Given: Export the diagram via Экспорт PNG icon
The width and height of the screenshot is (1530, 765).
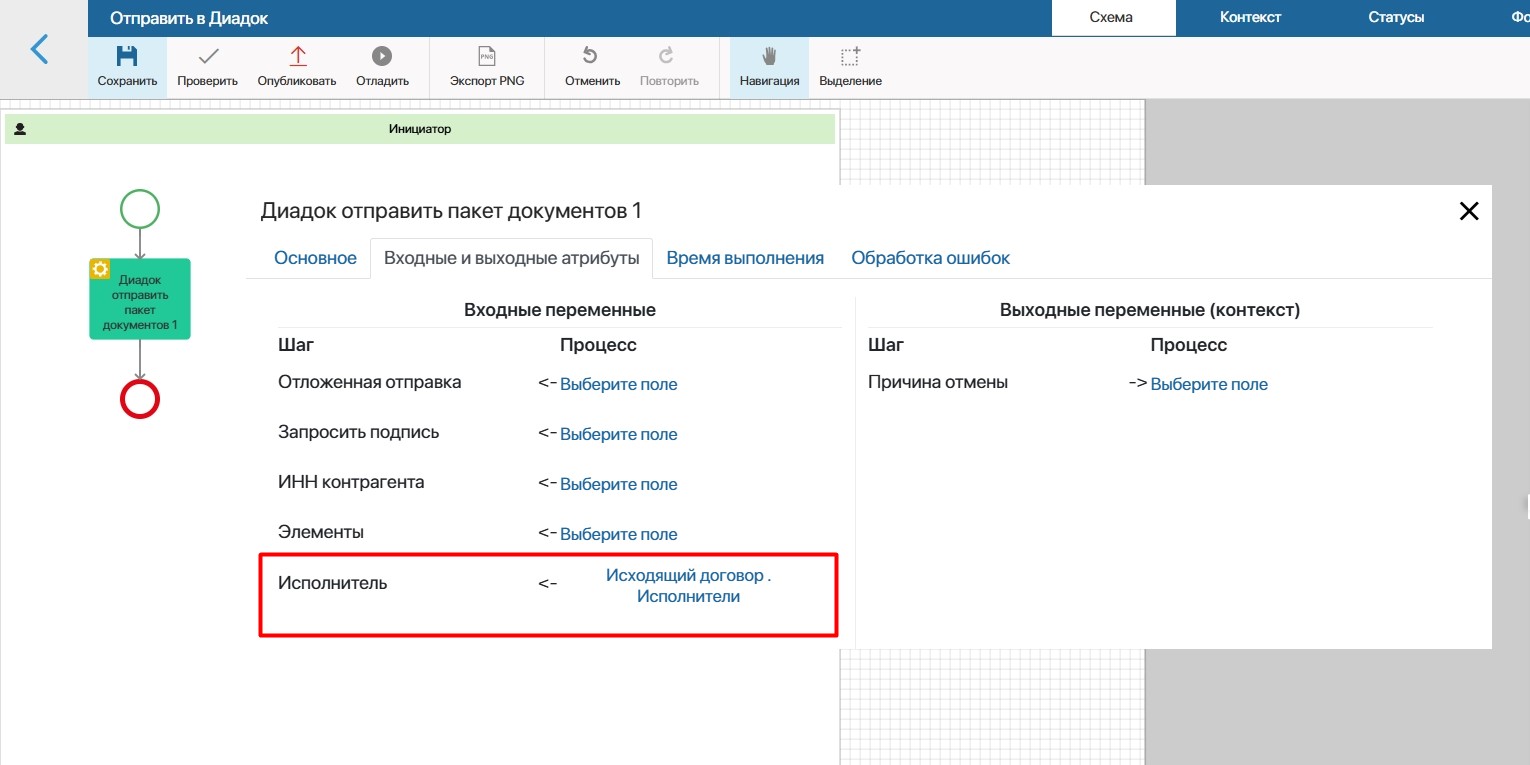Looking at the screenshot, I should pyautogui.click(x=487, y=57).
